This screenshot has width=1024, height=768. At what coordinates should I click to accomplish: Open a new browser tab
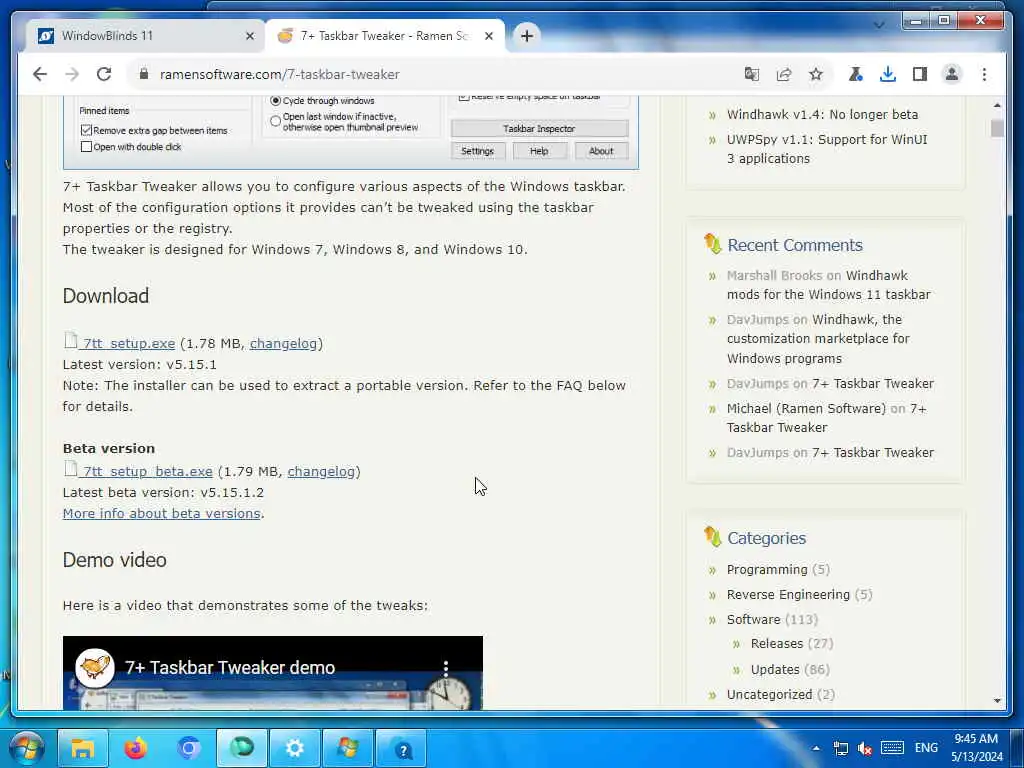(x=527, y=36)
